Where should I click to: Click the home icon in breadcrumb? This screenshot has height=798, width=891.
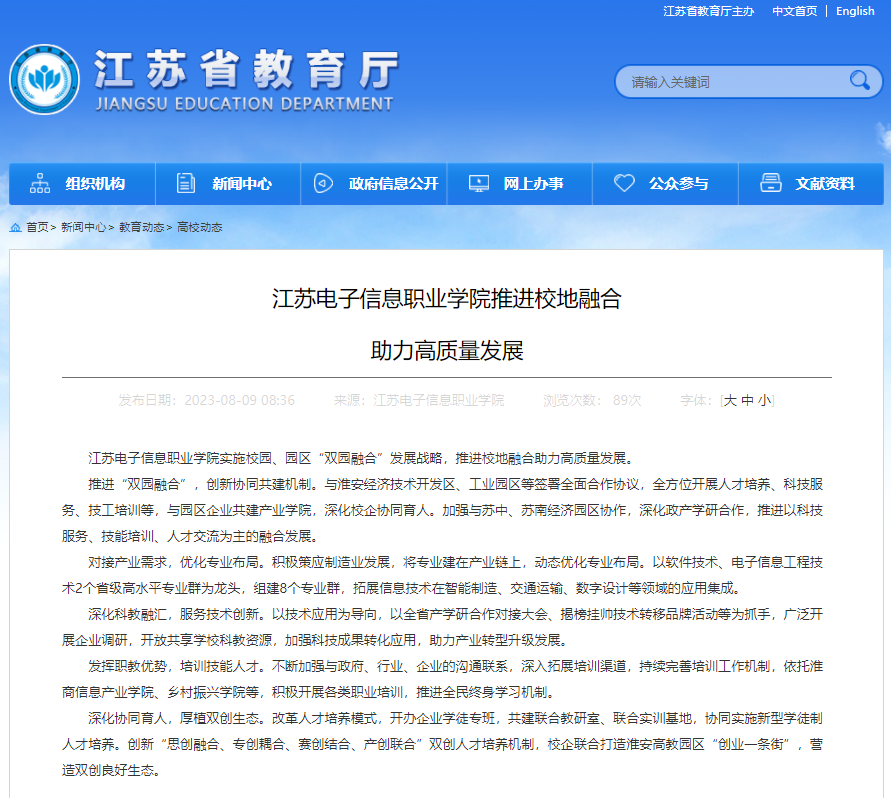[15, 227]
